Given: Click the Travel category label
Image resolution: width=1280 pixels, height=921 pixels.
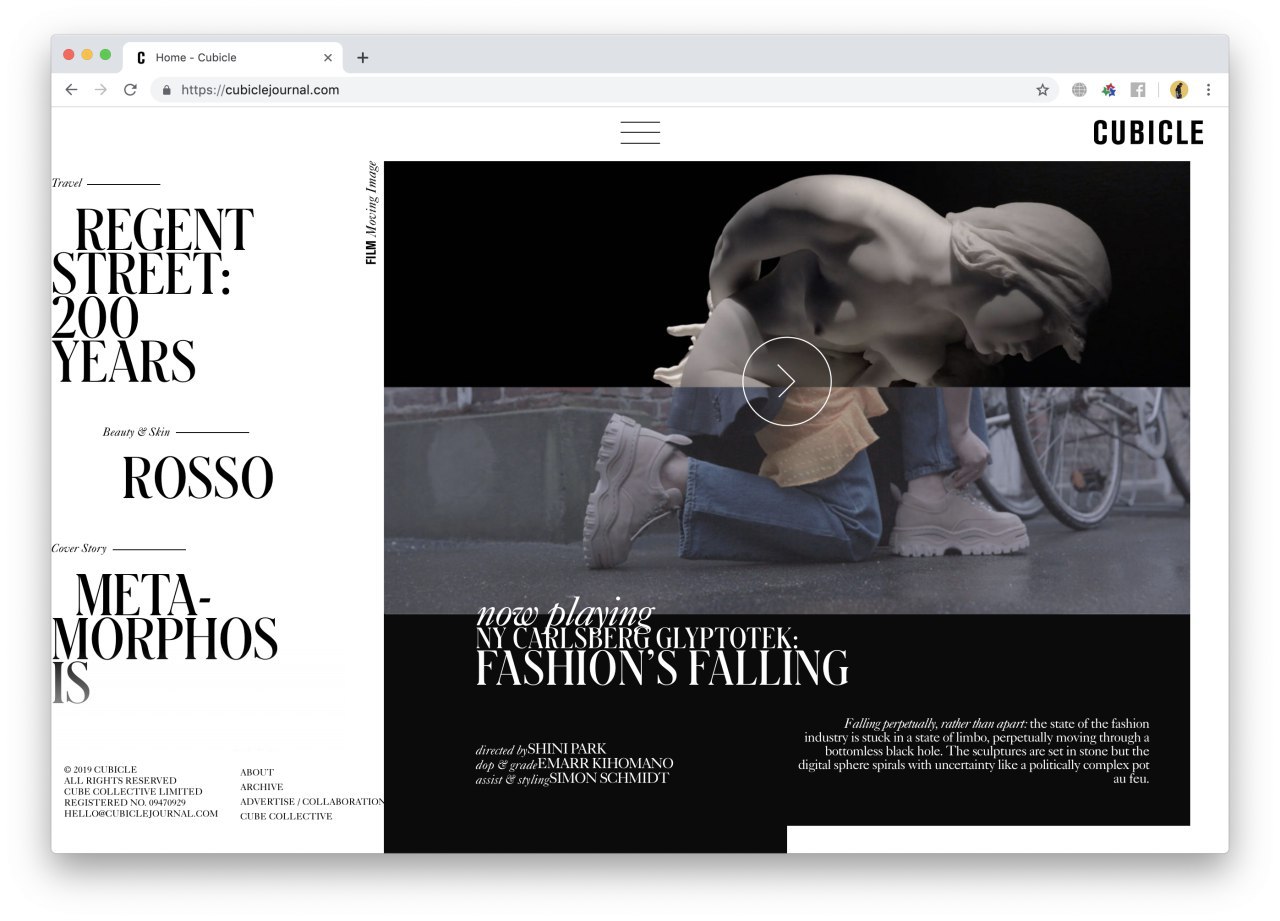Looking at the screenshot, I should pyautogui.click(x=67, y=183).
